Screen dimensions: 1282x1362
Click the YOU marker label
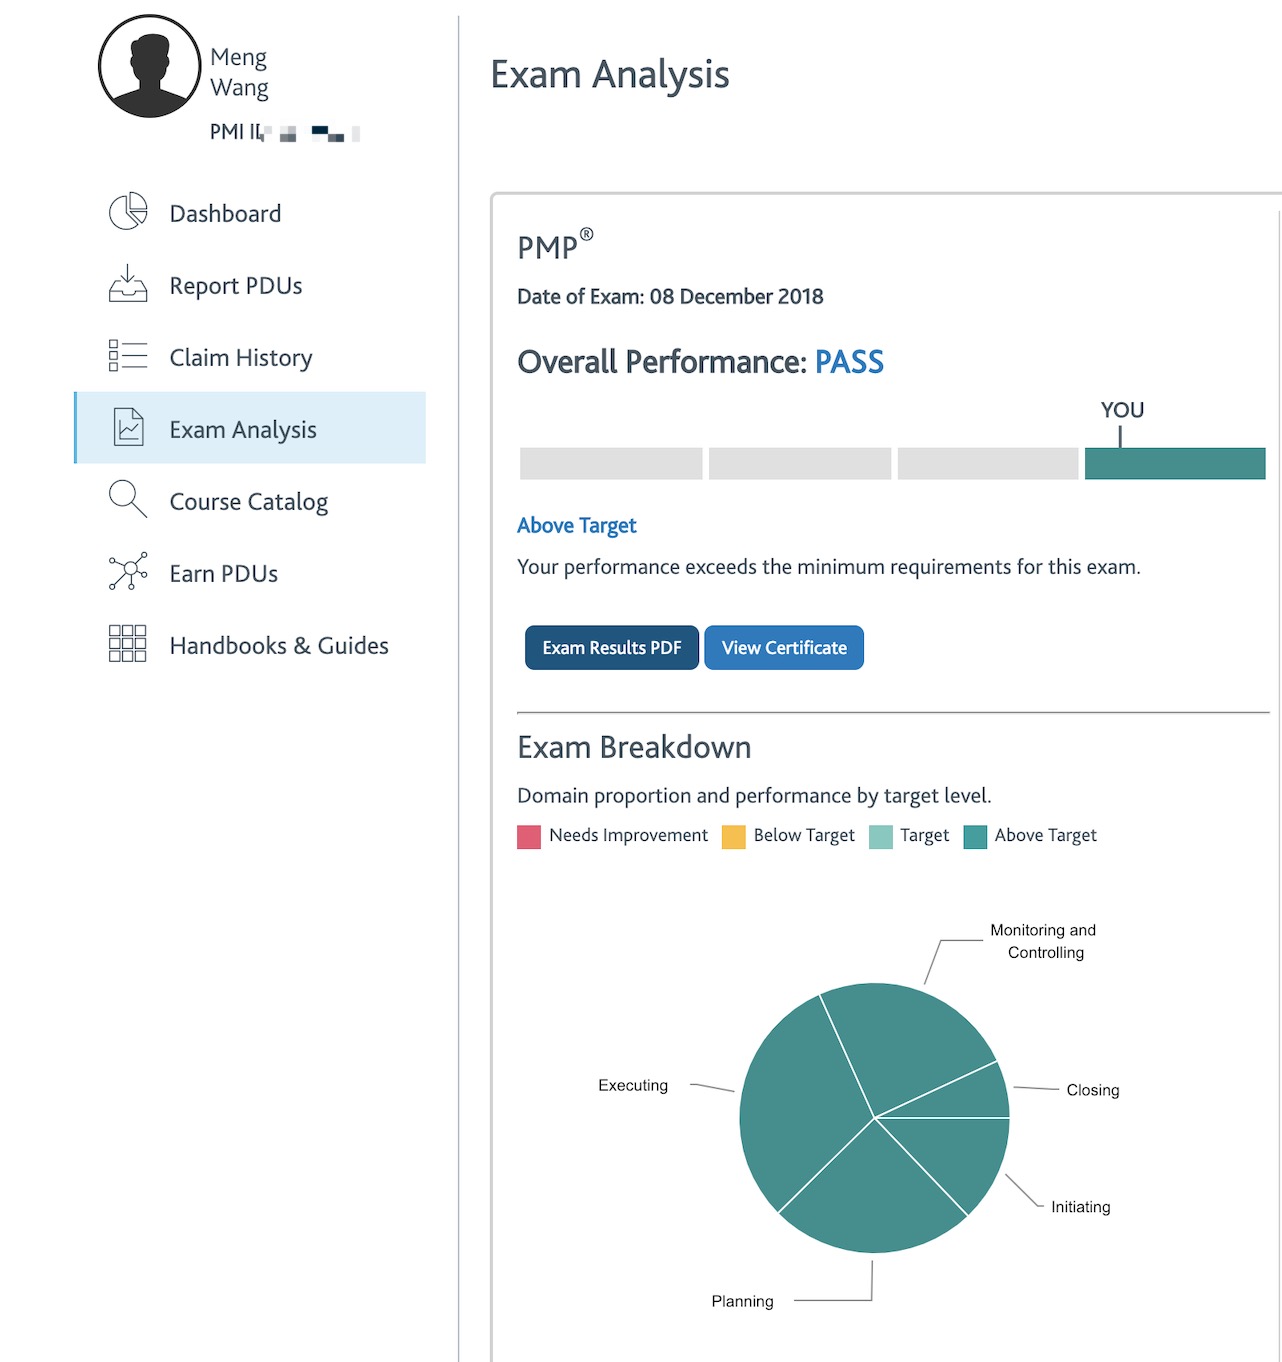1122,410
